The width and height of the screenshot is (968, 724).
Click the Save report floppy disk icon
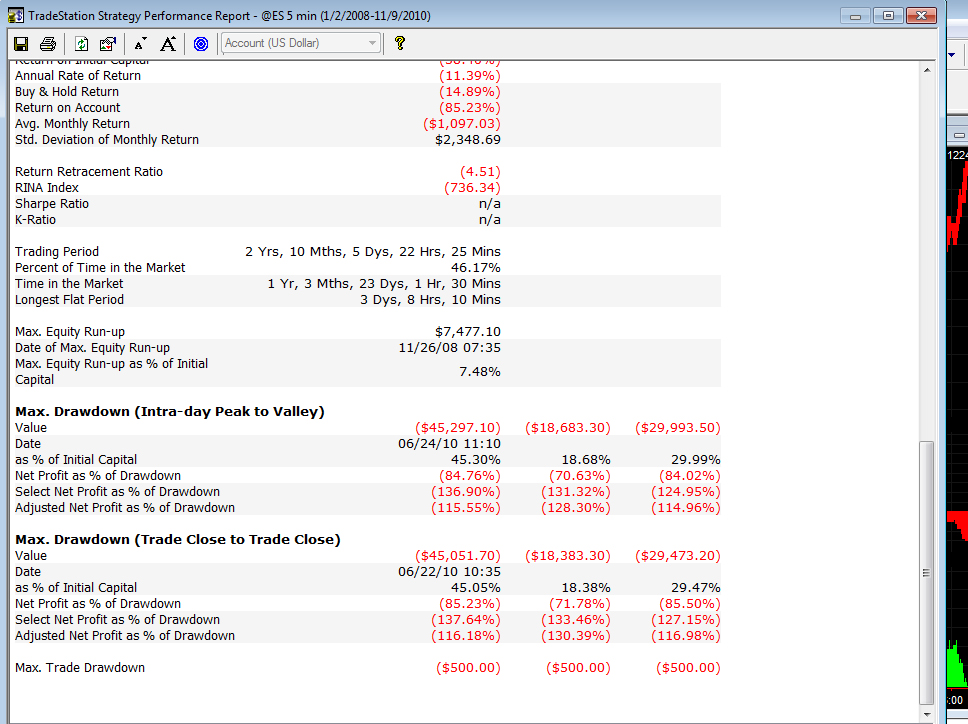point(21,44)
